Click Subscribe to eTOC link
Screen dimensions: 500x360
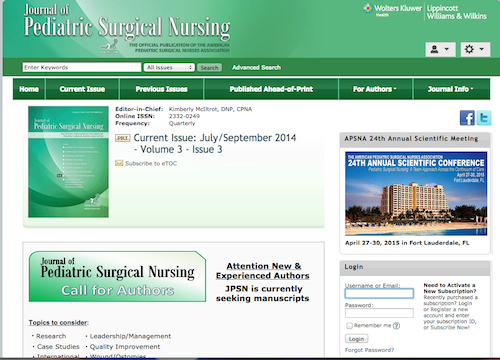(x=151, y=163)
